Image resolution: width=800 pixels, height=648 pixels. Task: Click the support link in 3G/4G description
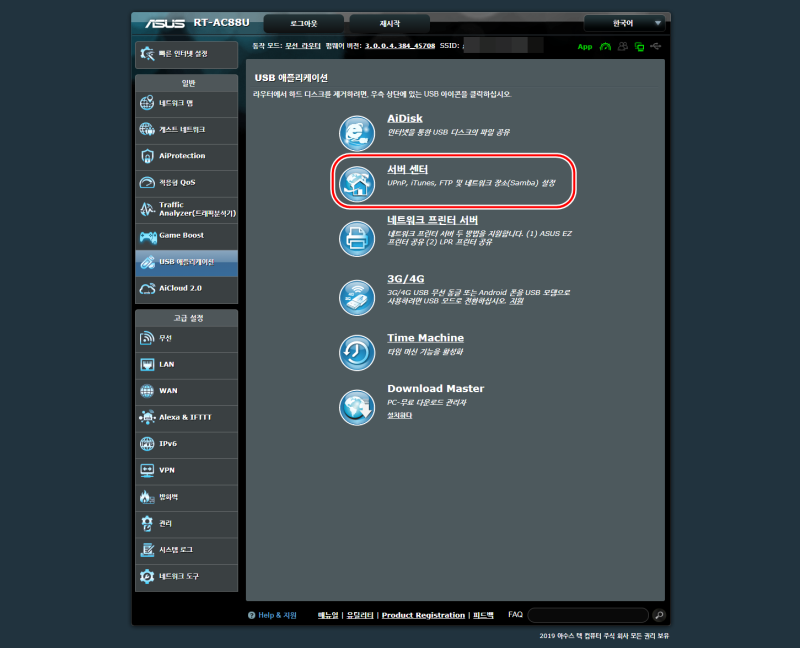pyautogui.click(x=516, y=302)
